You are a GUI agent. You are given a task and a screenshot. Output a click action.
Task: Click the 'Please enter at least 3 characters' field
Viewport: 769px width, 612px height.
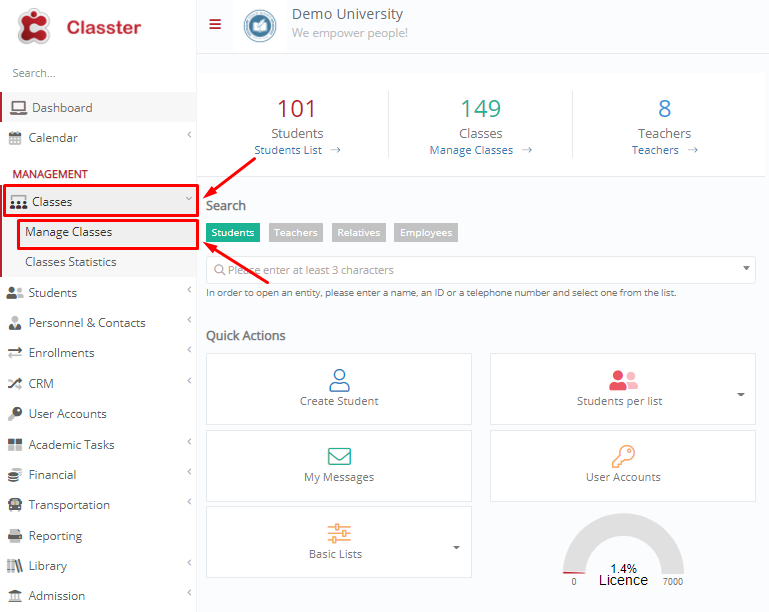point(481,270)
